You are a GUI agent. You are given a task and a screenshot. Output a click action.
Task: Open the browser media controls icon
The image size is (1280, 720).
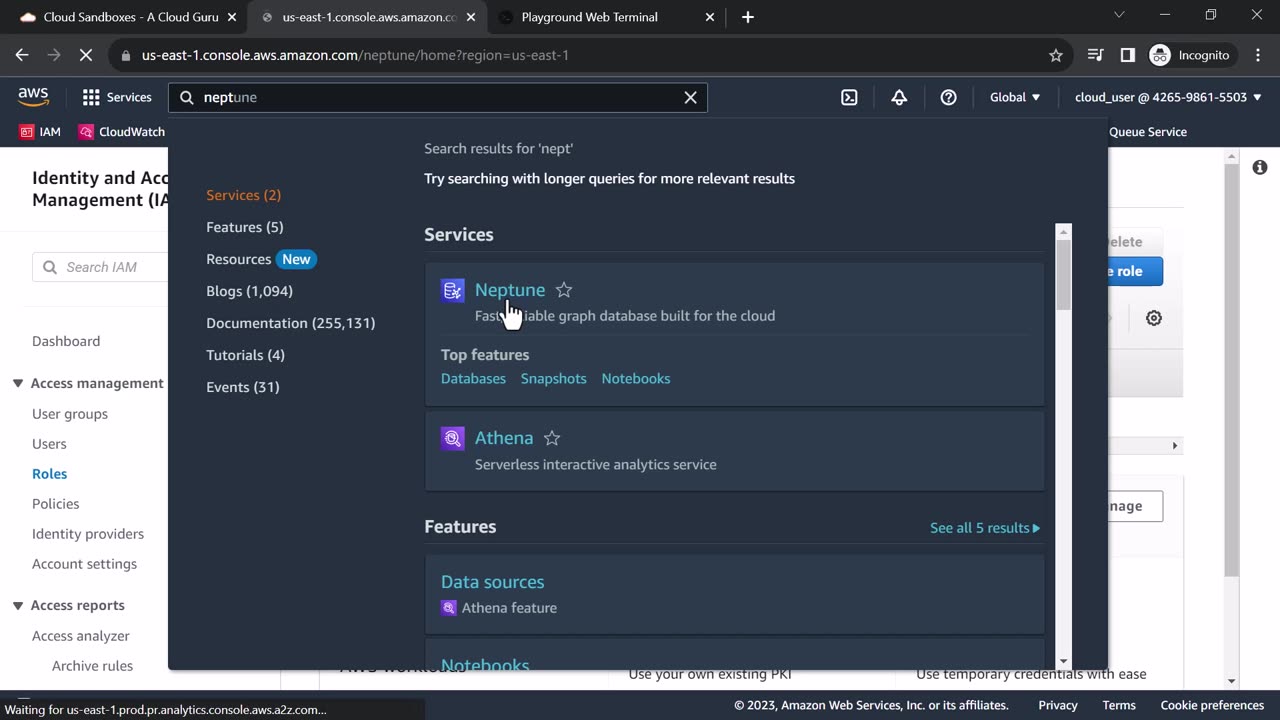tap(1096, 55)
